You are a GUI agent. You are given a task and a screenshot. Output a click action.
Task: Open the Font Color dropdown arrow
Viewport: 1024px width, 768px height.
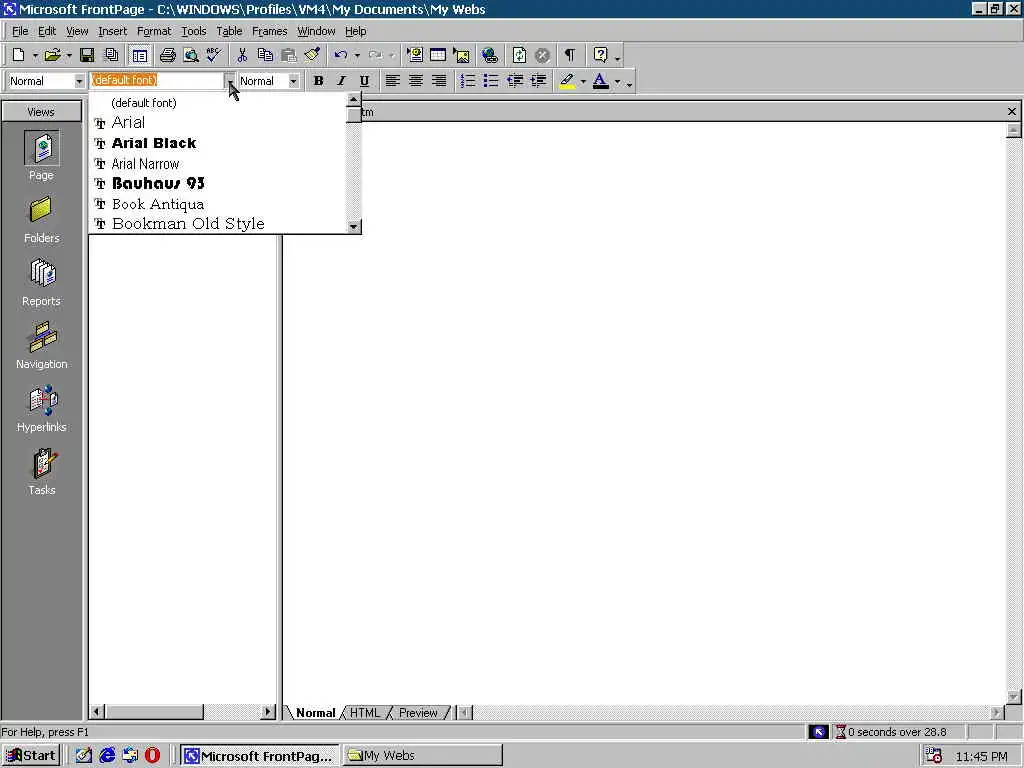click(617, 82)
